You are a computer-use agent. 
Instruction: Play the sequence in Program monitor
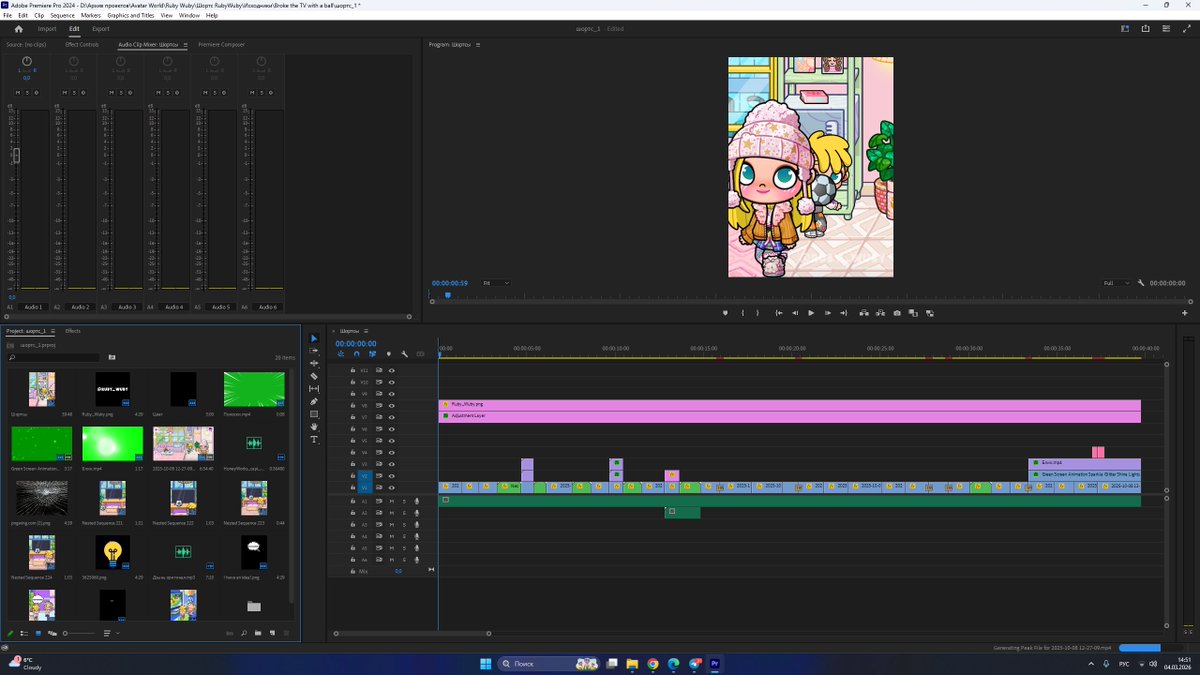[811, 313]
